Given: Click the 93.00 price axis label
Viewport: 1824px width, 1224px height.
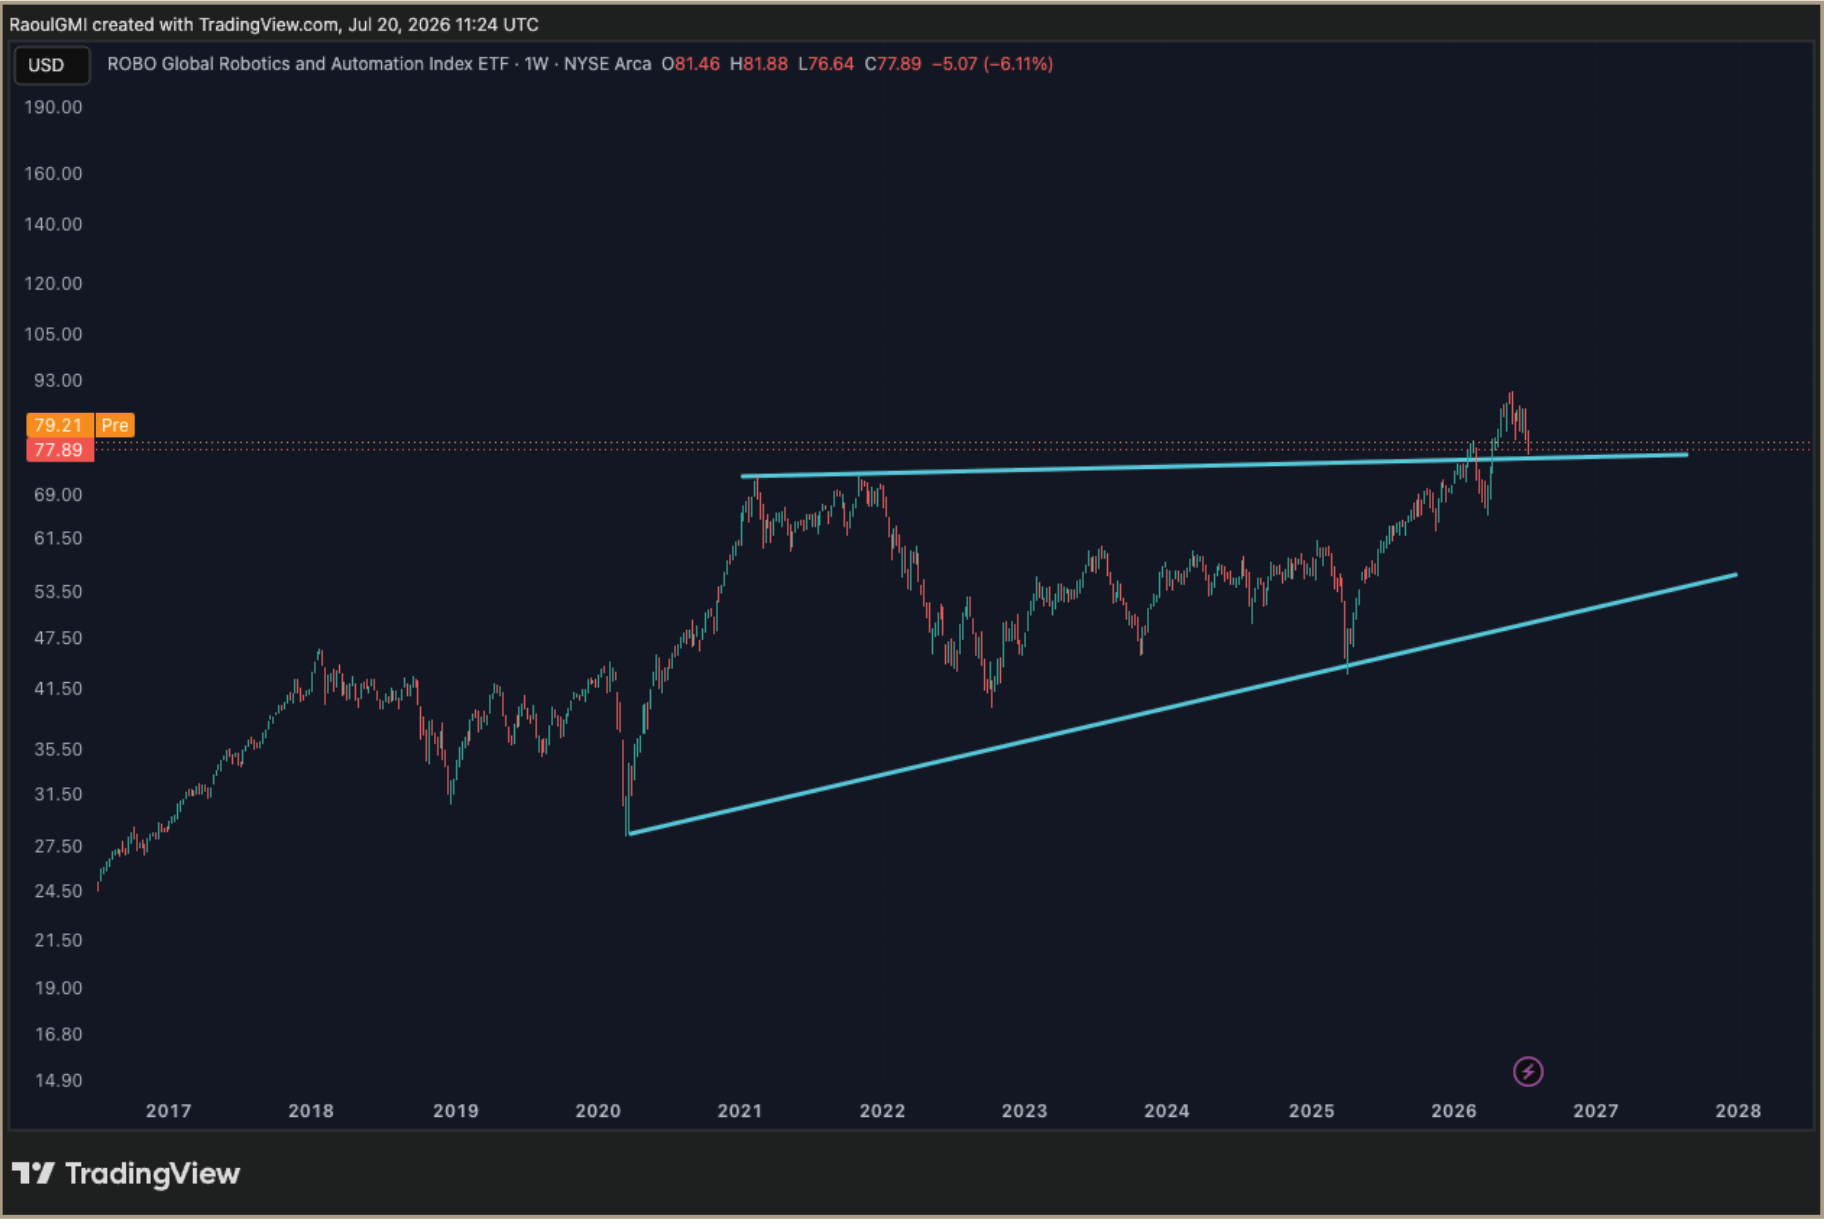Looking at the screenshot, I should 58,381.
